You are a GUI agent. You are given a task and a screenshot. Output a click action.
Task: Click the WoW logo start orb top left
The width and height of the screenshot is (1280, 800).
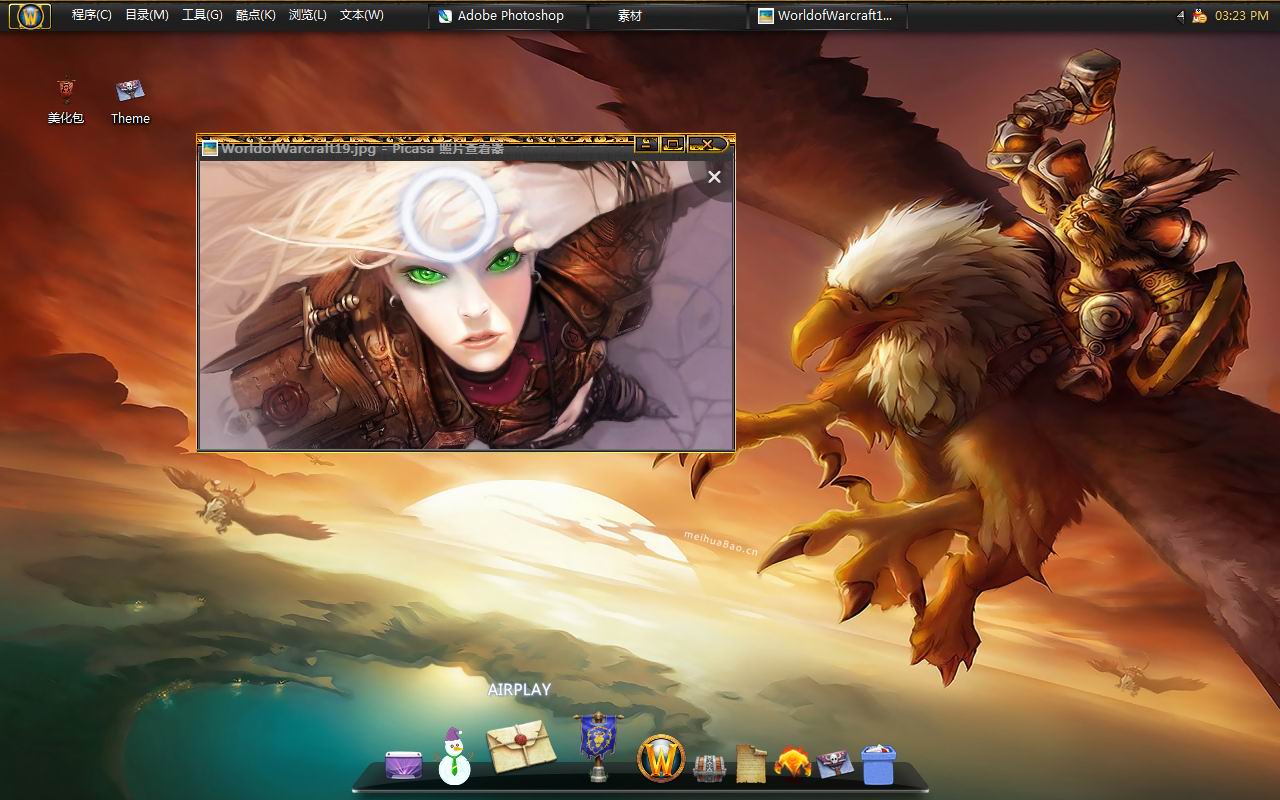click(29, 15)
